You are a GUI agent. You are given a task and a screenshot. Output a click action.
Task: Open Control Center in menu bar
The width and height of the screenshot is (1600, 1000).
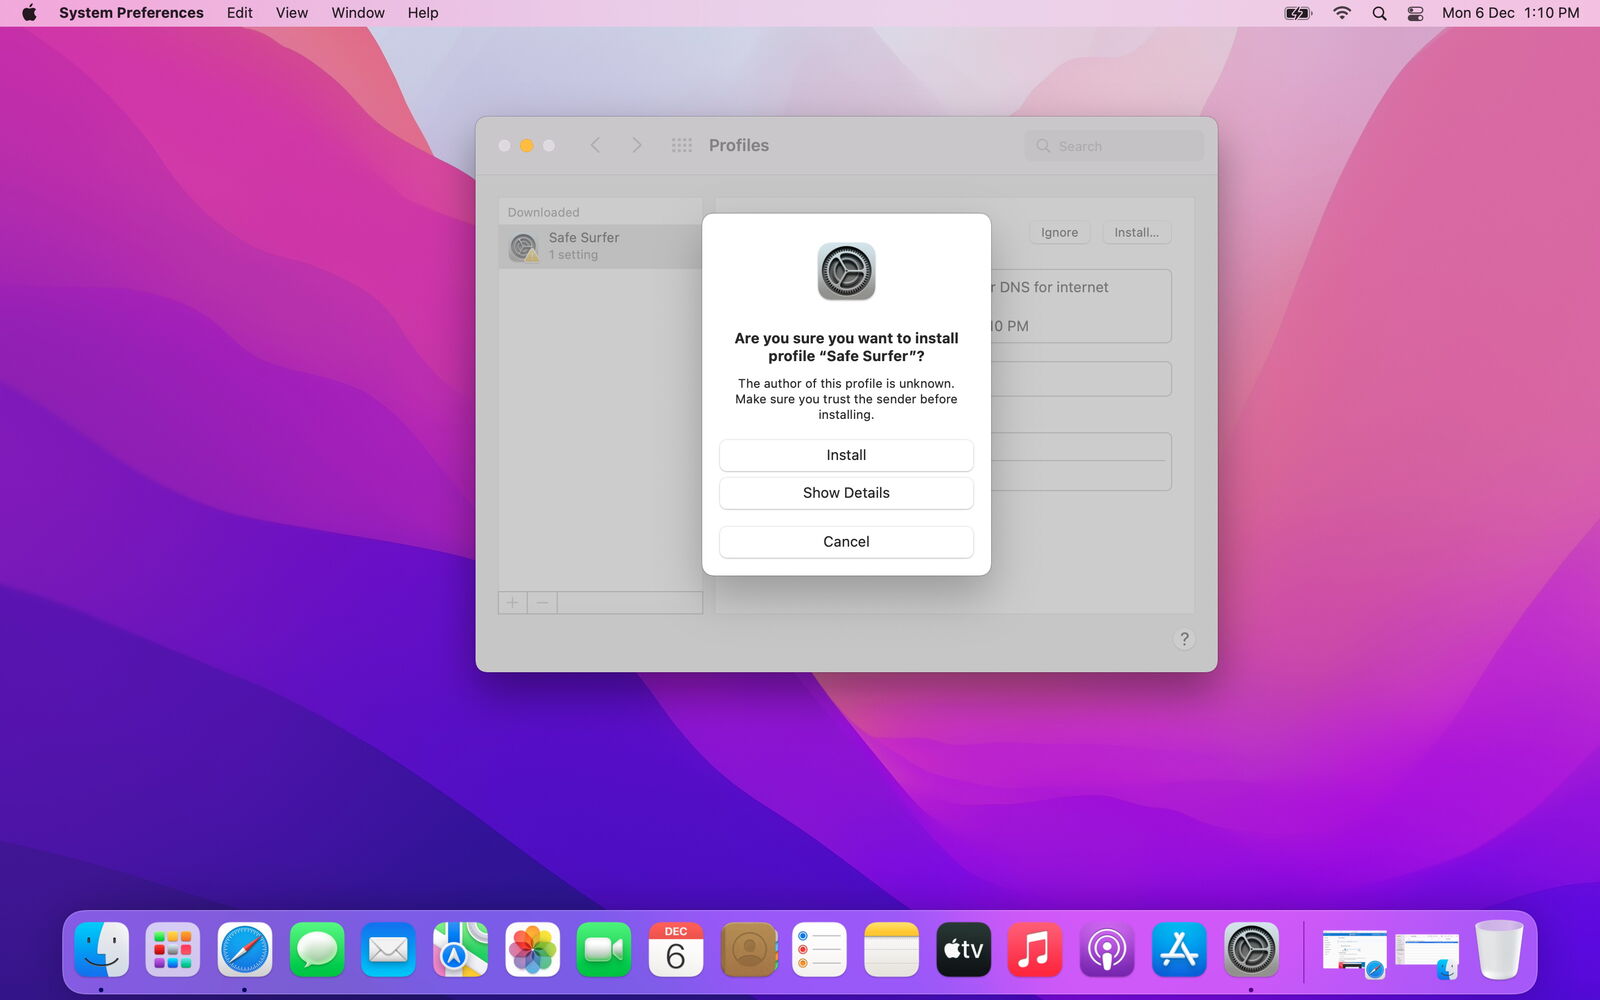pyautogui.click(x=1416, y=13)
